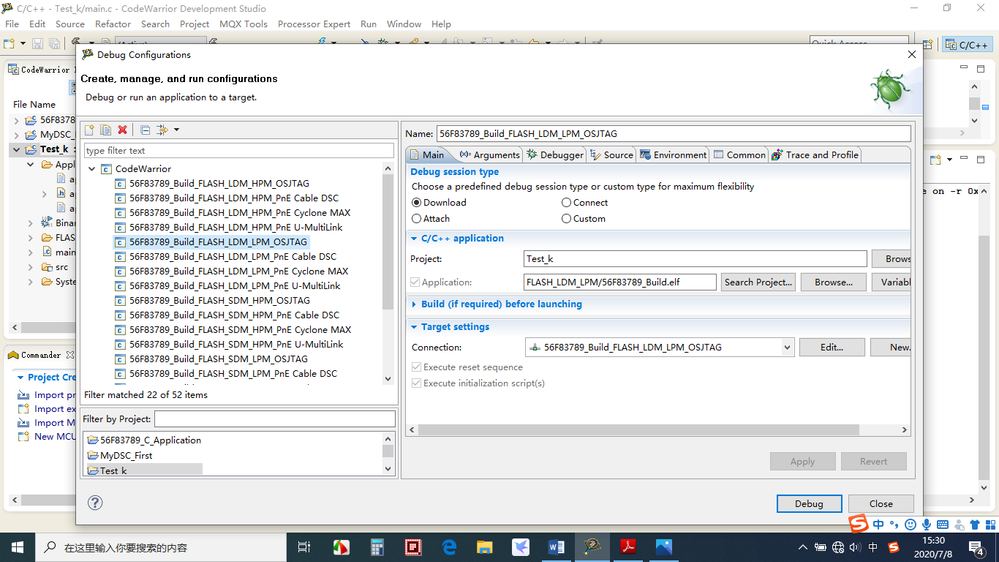Click the Filter by Project input field
This screenshot has width=999, height=562.
point(275,419)
